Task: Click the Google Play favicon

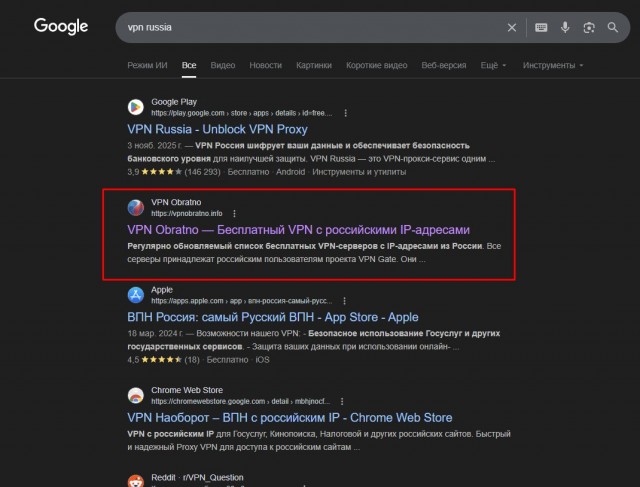Action: [x=136, y=107]
